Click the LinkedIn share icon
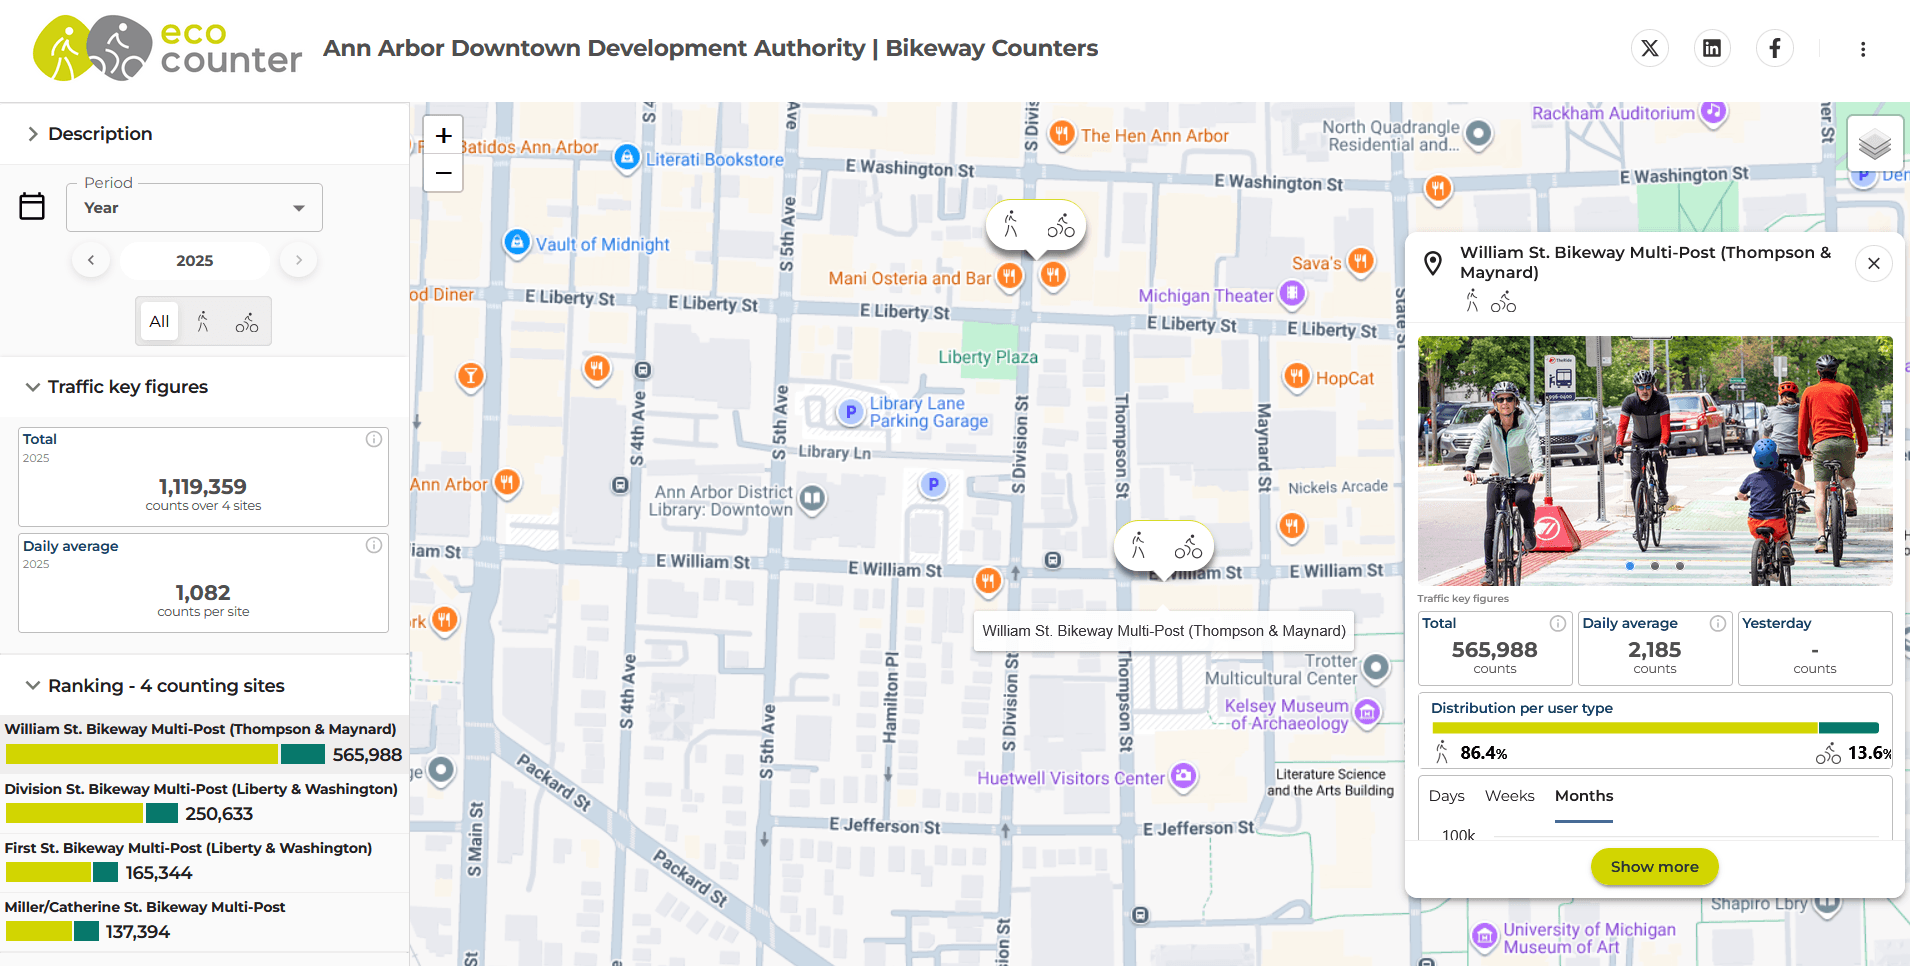1910x966 pixels. pos(1712,48)
